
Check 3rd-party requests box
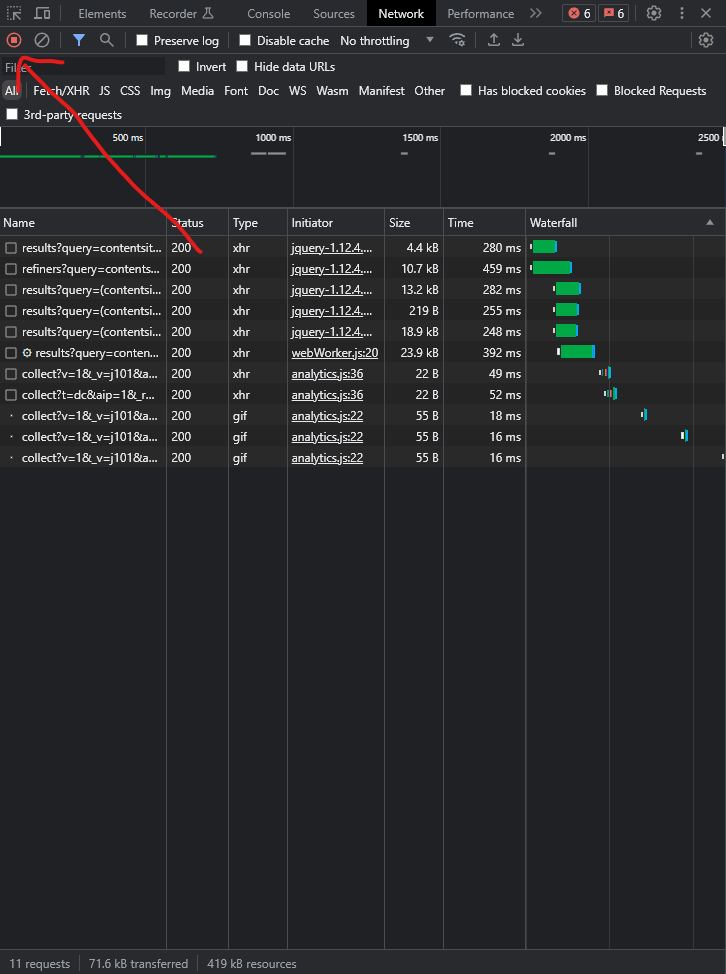point(12,114)
